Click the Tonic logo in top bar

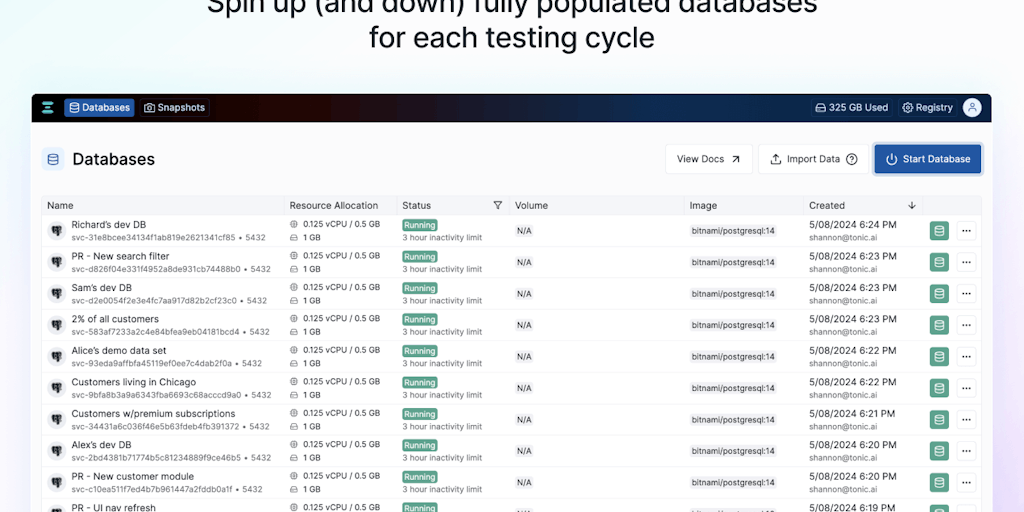[47, 108]
